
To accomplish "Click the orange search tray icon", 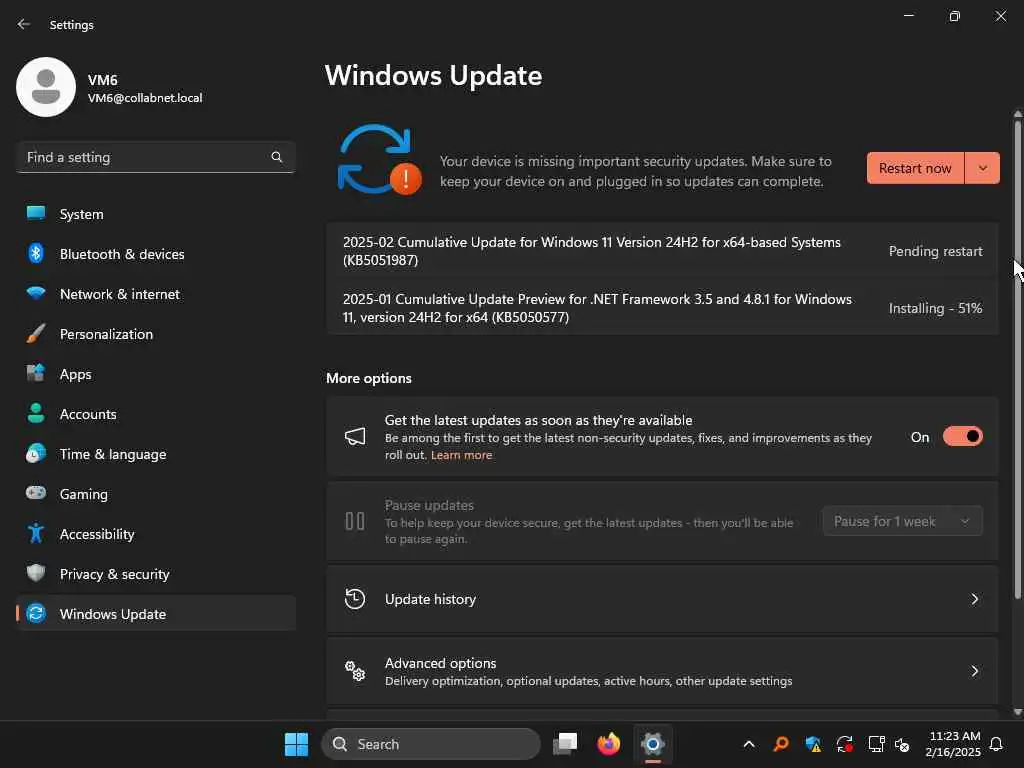I will (781, 744).
